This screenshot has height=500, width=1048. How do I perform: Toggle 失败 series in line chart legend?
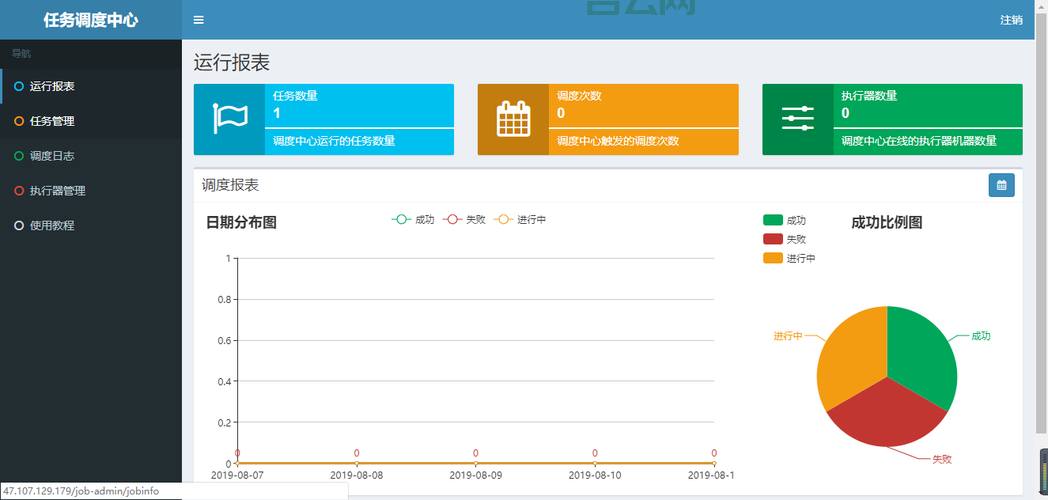click(464, 220)
